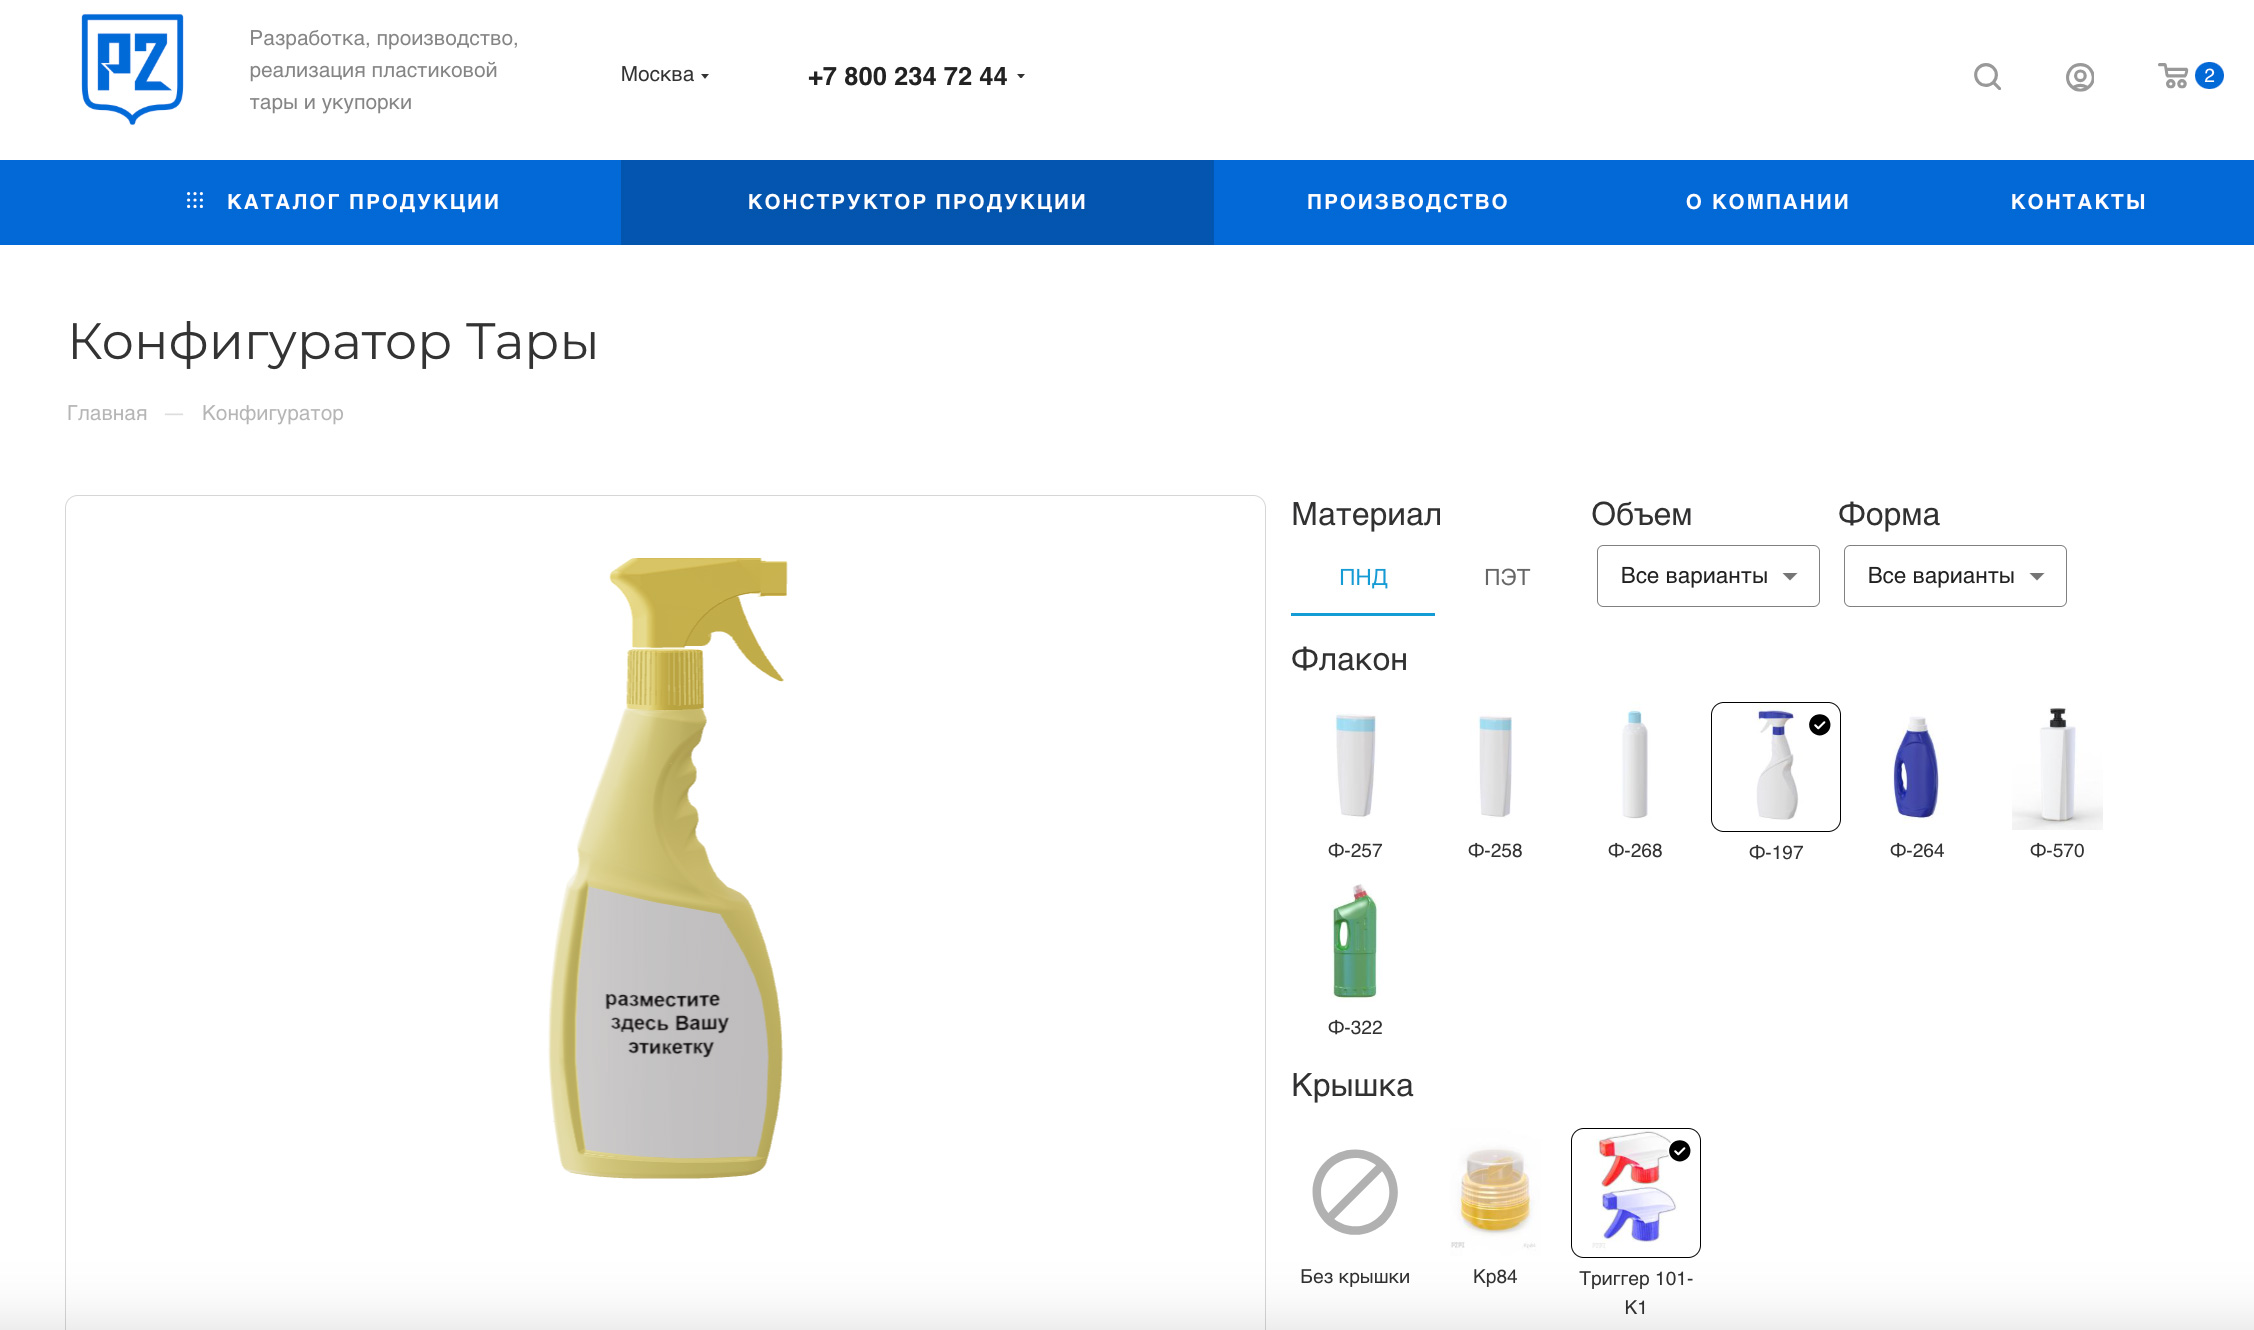Select the Ф-258 bottle

coord(1495,766)
